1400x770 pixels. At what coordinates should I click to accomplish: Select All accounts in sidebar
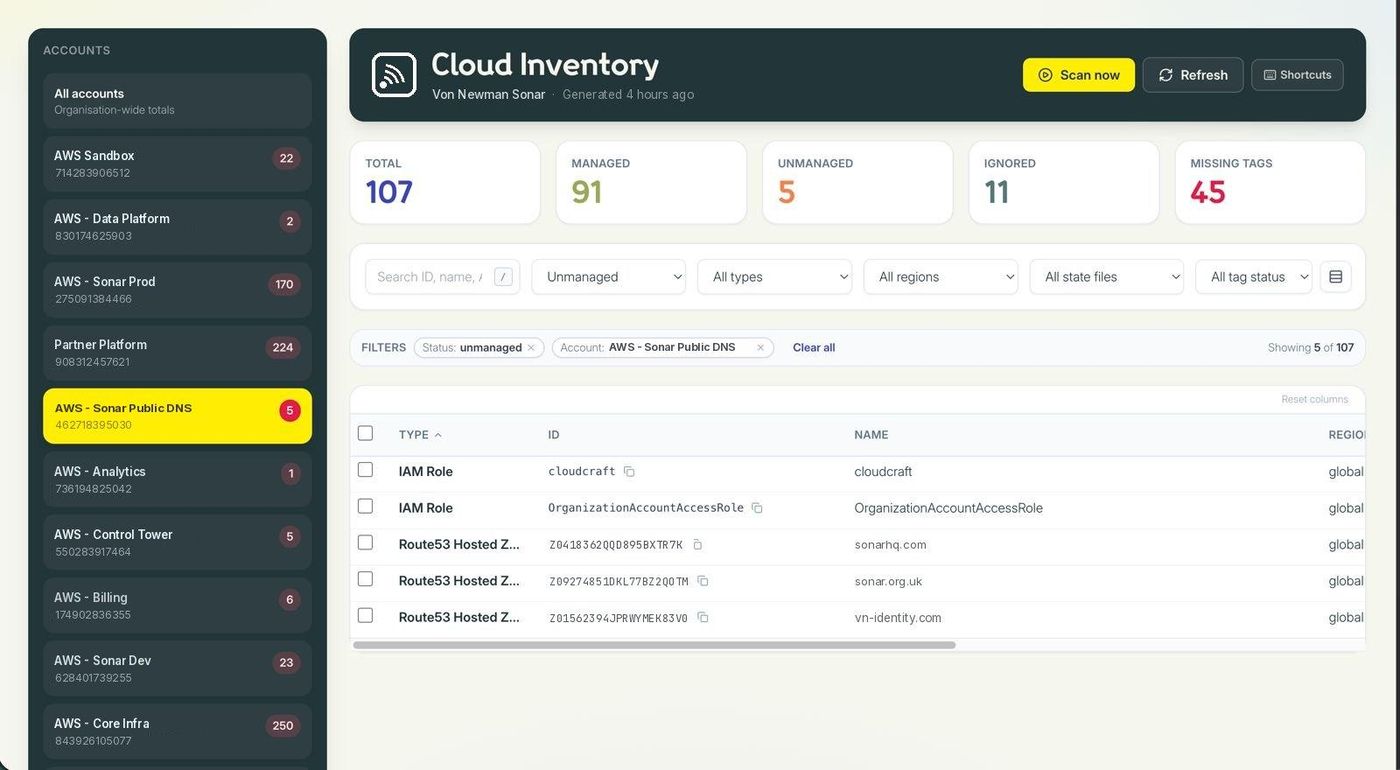(177, 101)
